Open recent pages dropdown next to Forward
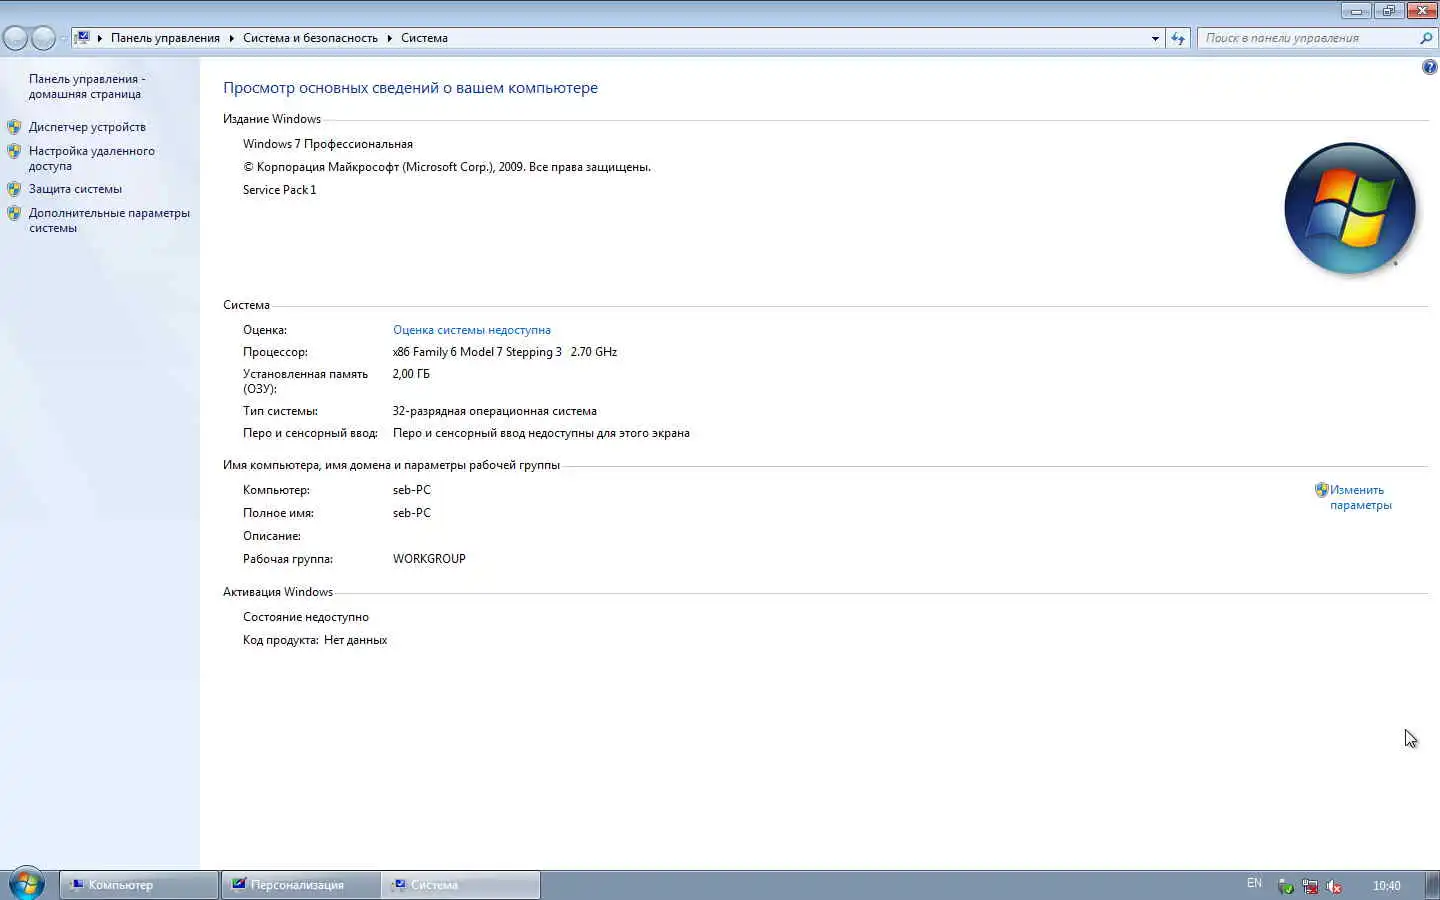Screen dimensions: 1440x900 (63, 38)
